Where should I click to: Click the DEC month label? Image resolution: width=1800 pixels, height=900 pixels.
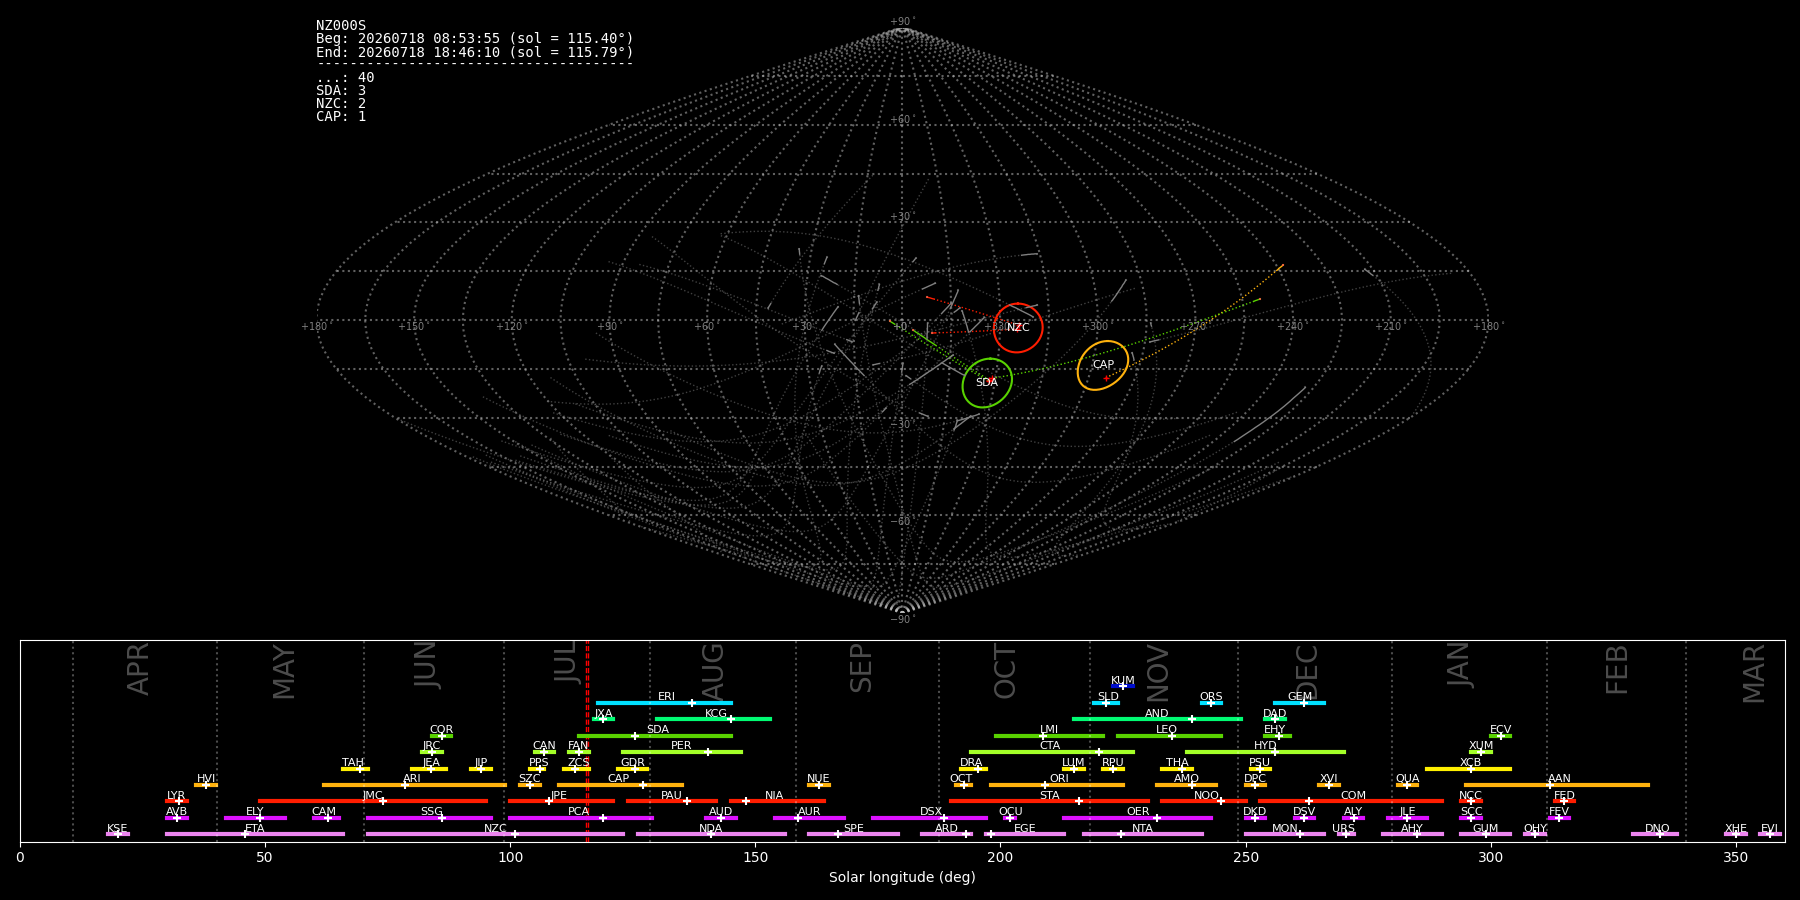[1307, 672]
